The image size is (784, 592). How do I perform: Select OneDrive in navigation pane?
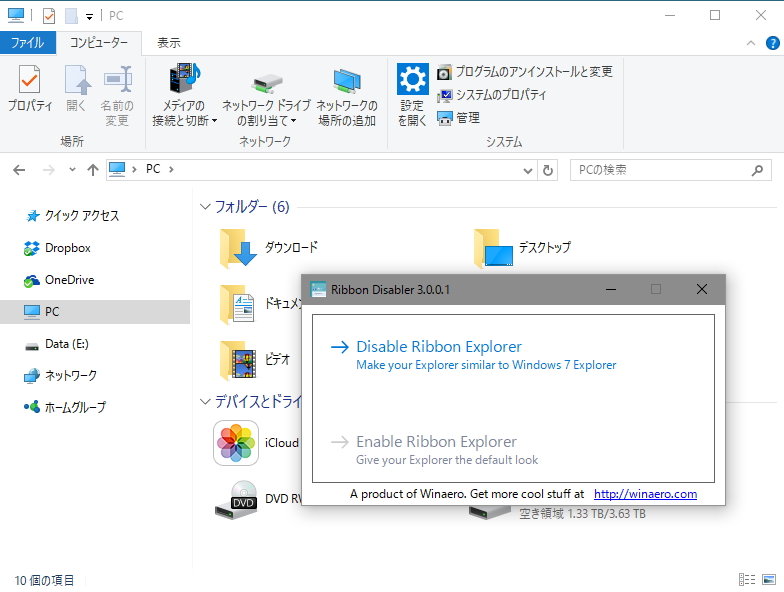[59, 280]
